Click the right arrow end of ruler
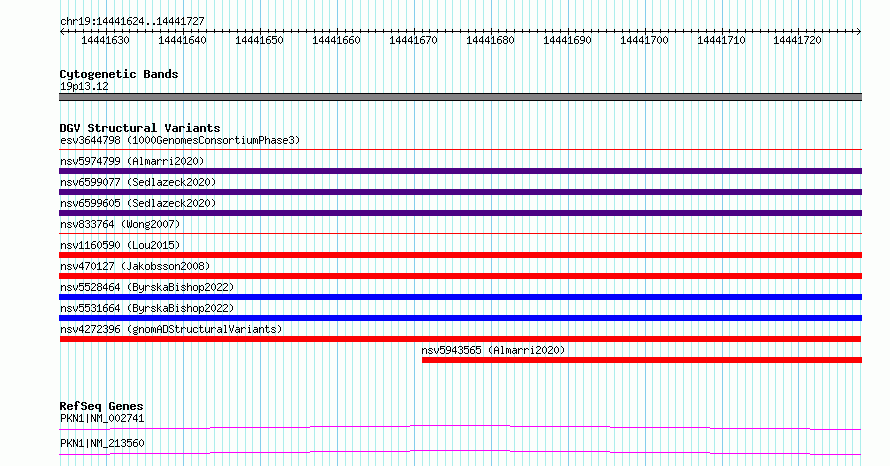Image resolution: width=890 pixels, height=466 pixels. (859, 32)
